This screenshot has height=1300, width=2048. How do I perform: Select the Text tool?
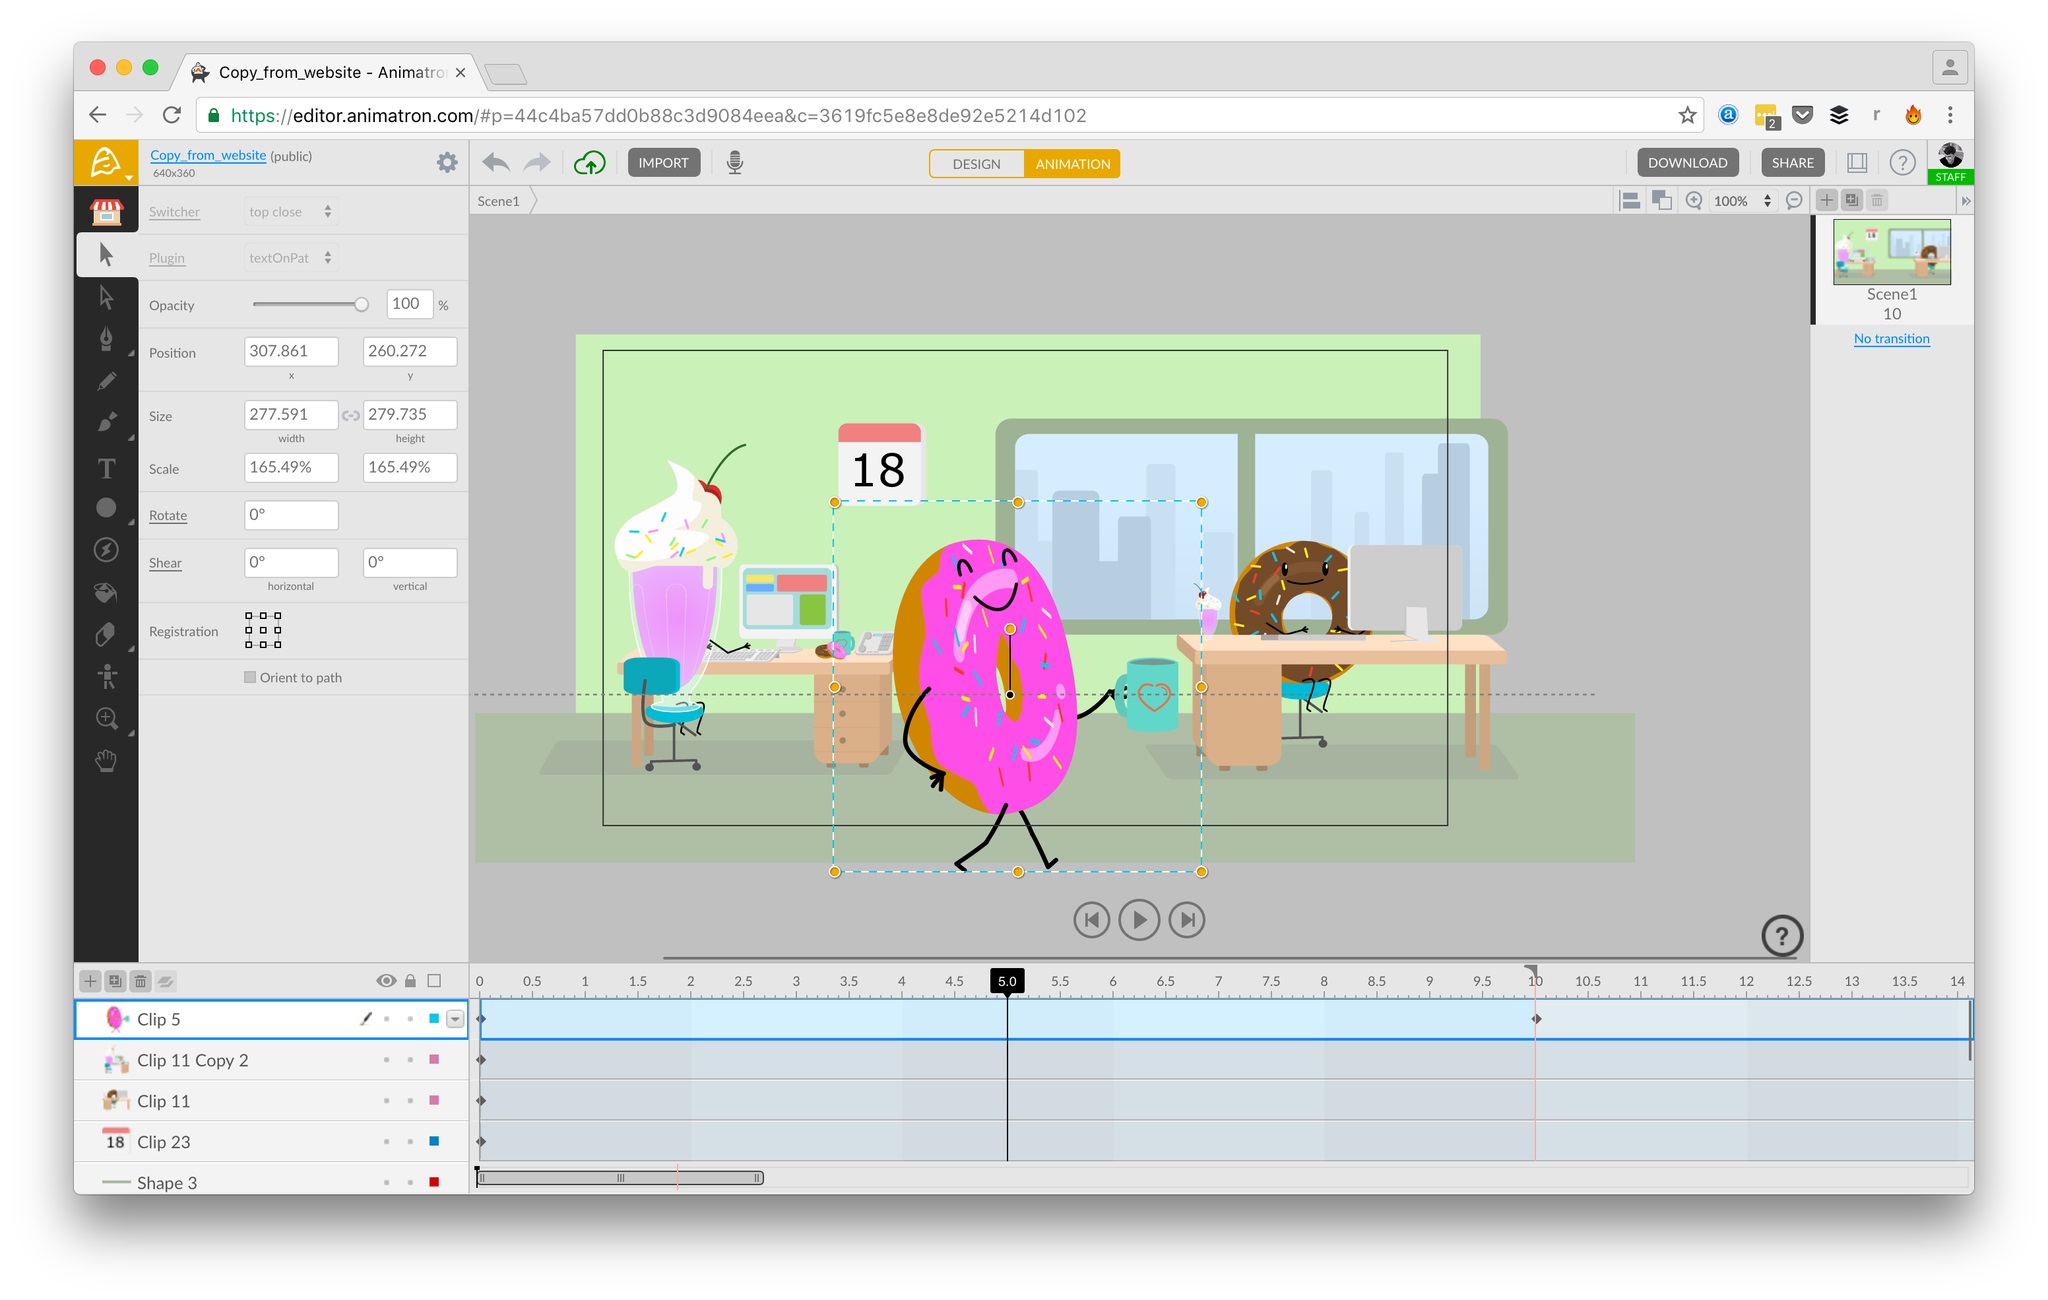pos(106,468)
